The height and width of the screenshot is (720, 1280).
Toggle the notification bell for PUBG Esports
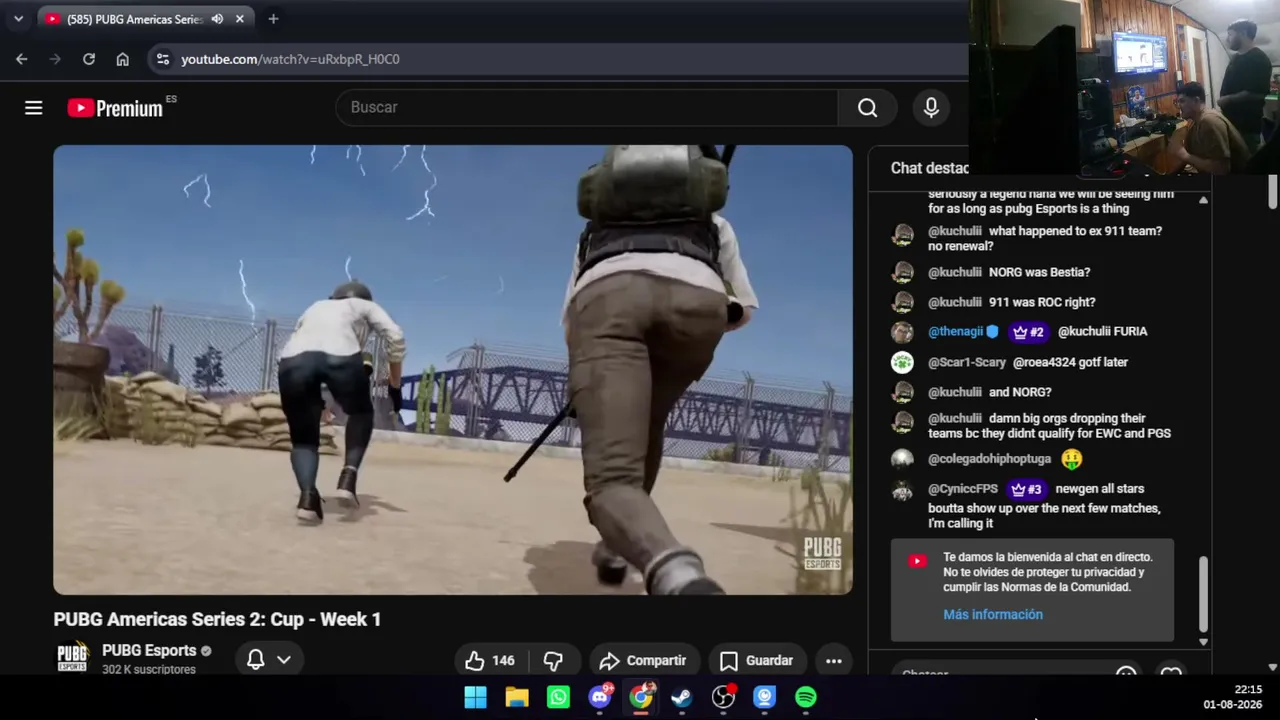255,660
